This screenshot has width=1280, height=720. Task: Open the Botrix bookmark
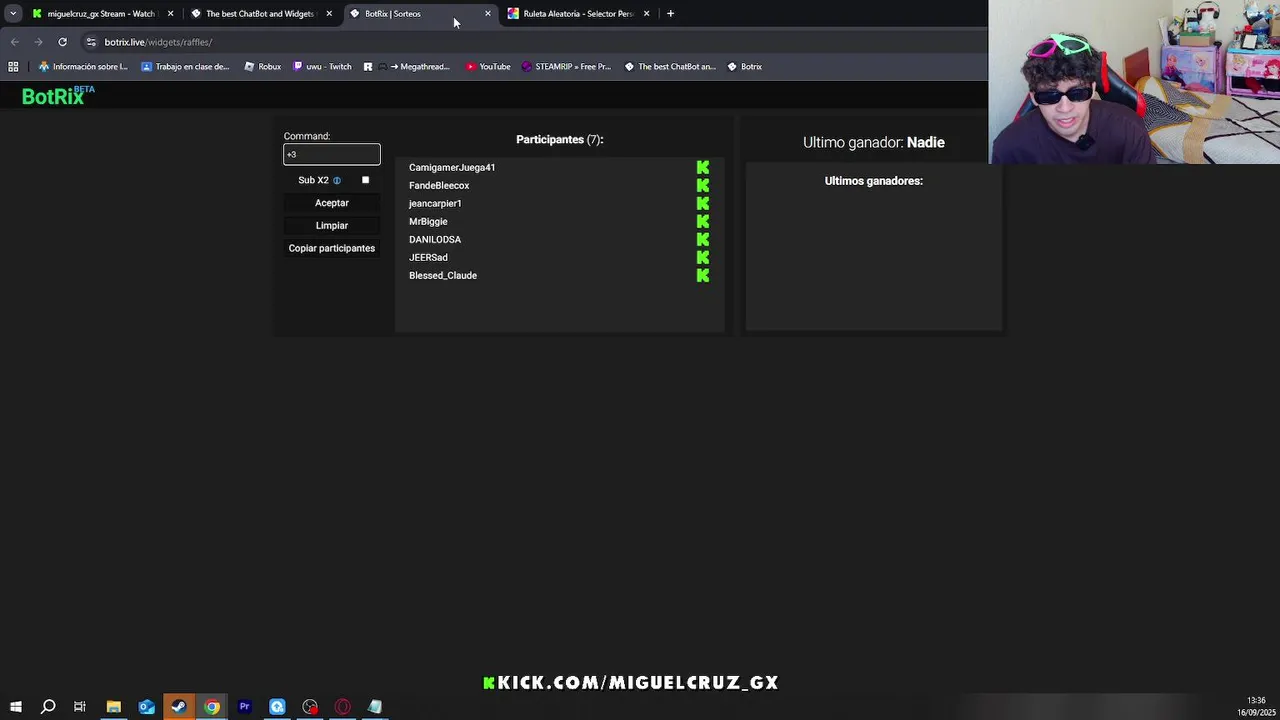[745, 67]
